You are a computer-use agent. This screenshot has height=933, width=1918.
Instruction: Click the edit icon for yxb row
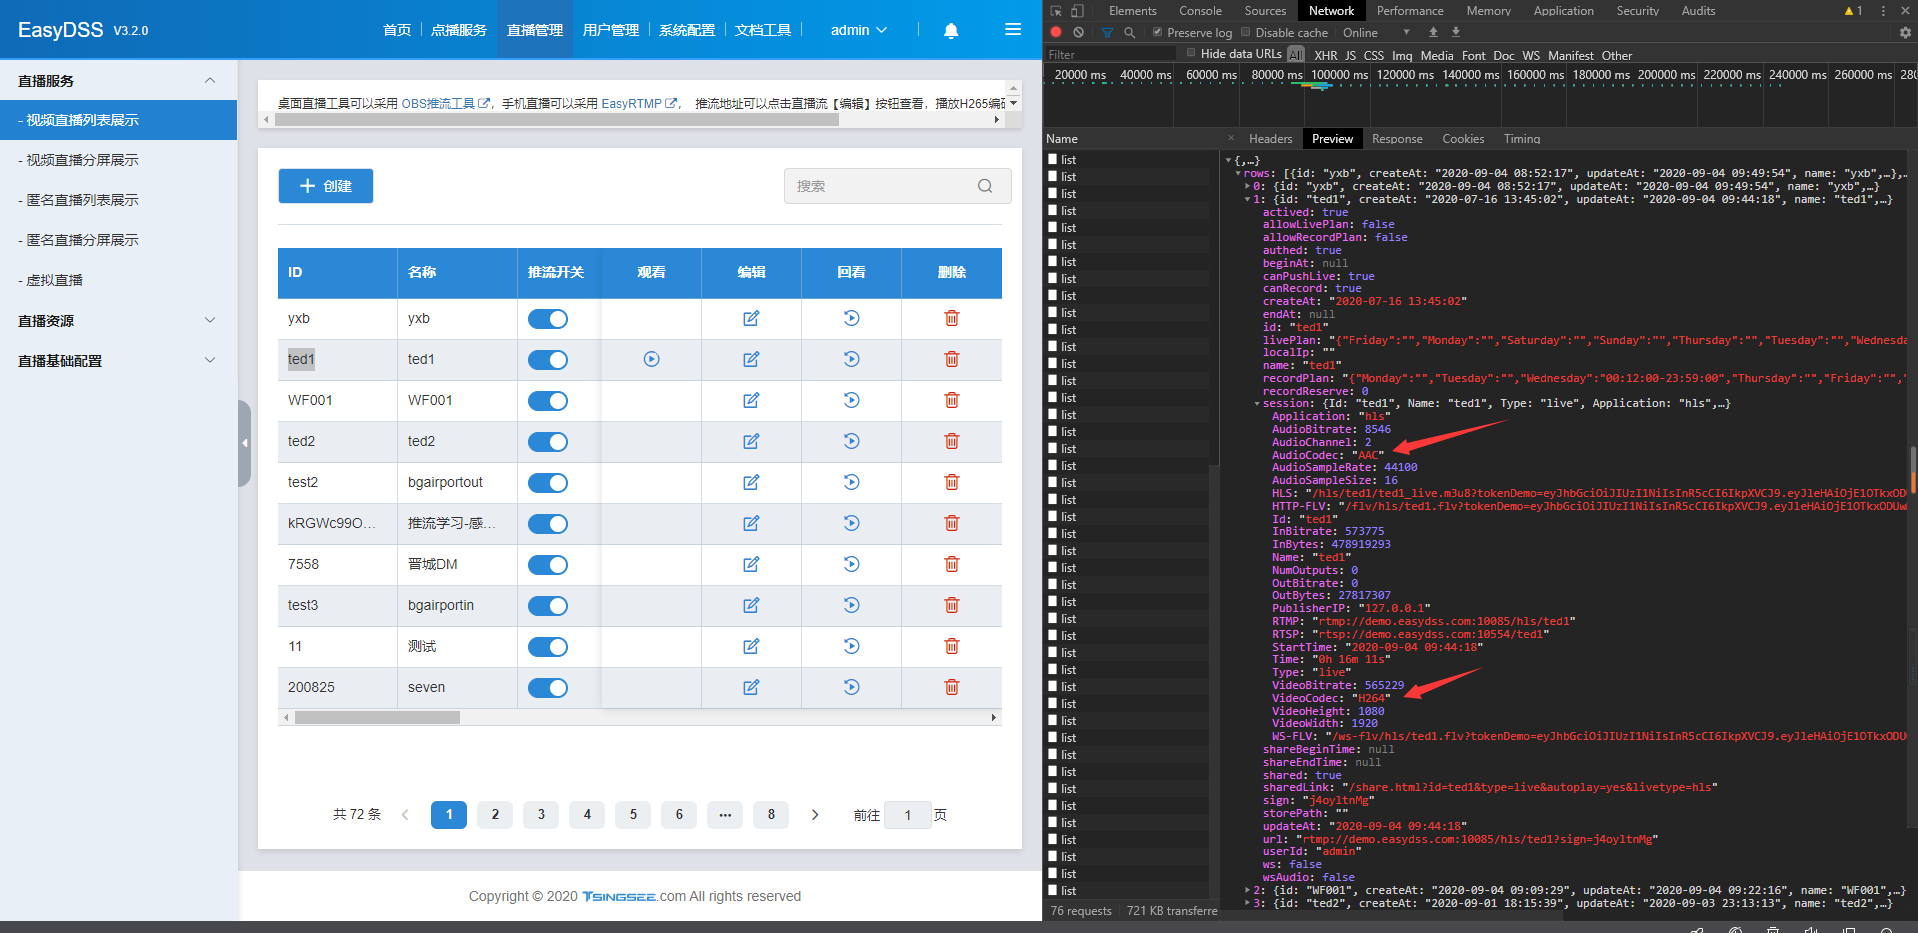pyautogui.click(x=751, y=318)
